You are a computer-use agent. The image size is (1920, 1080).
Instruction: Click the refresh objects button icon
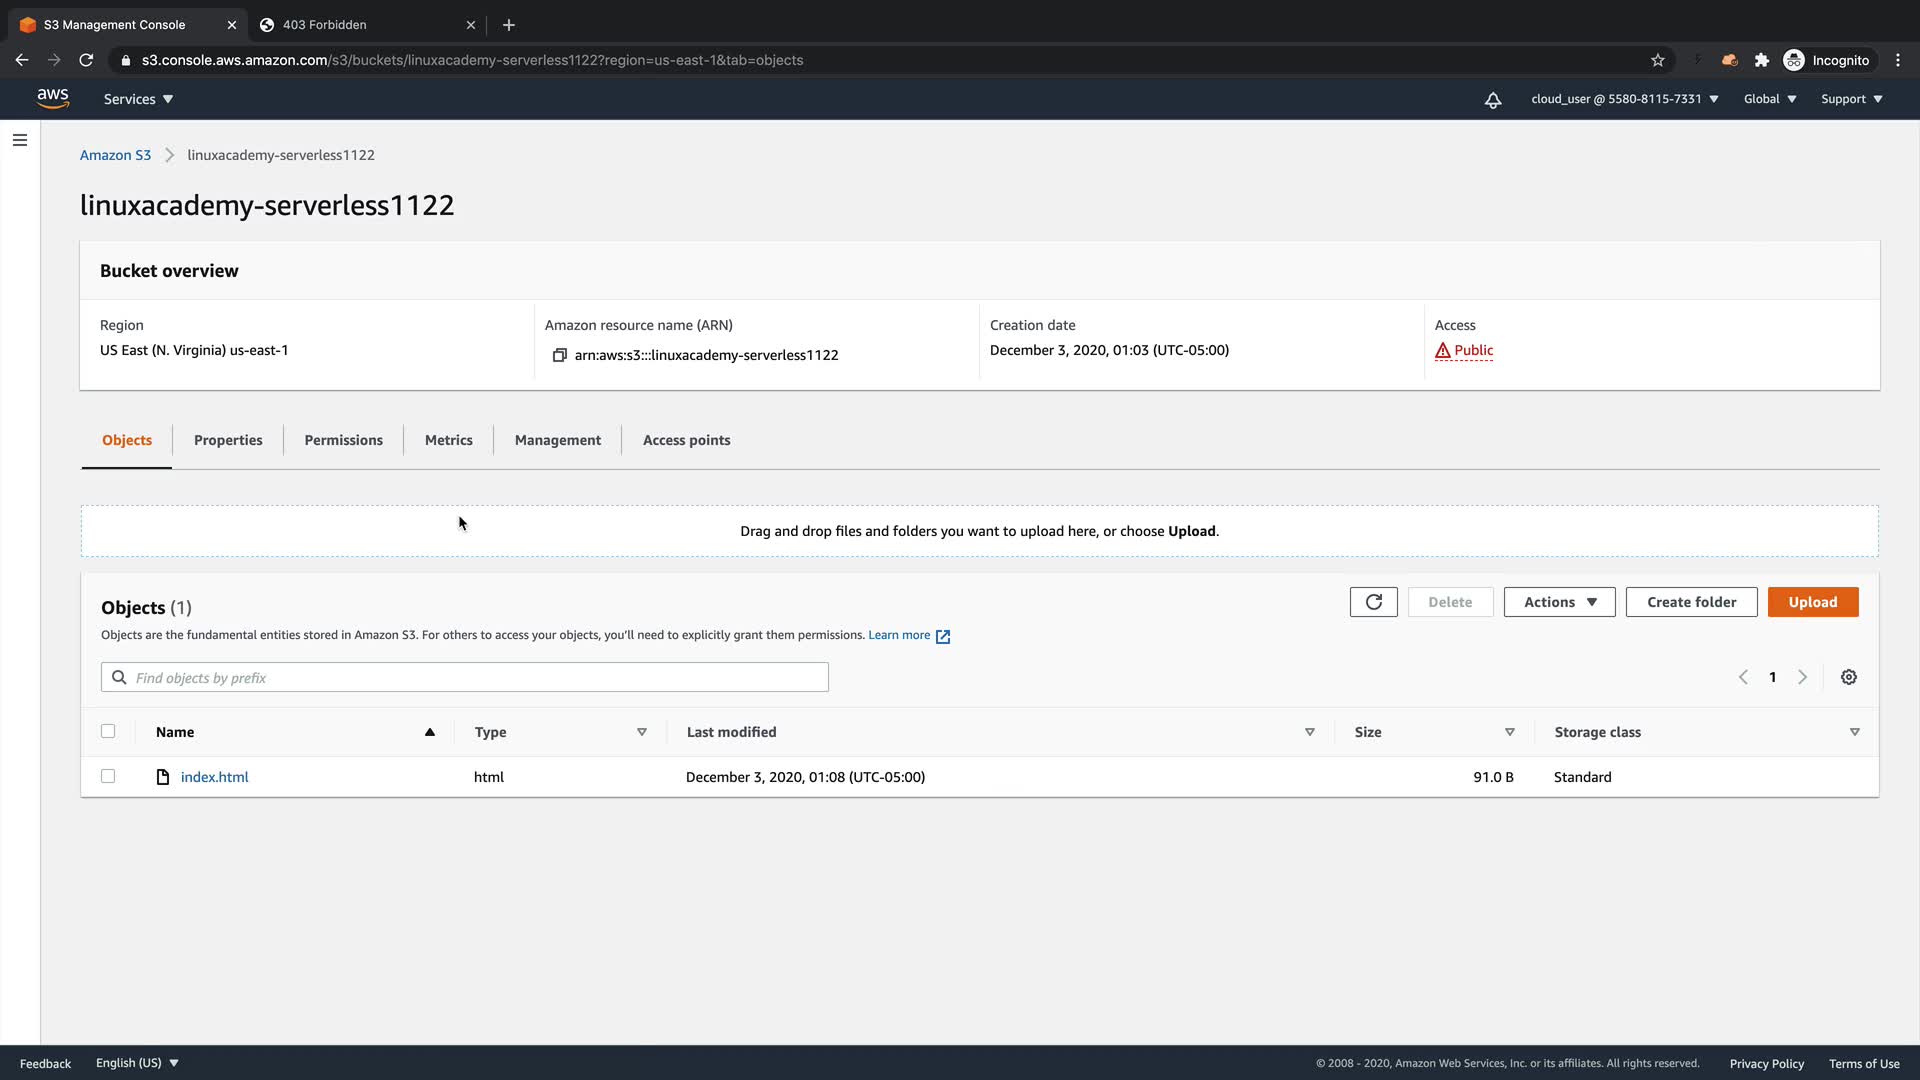(1373, 602)
